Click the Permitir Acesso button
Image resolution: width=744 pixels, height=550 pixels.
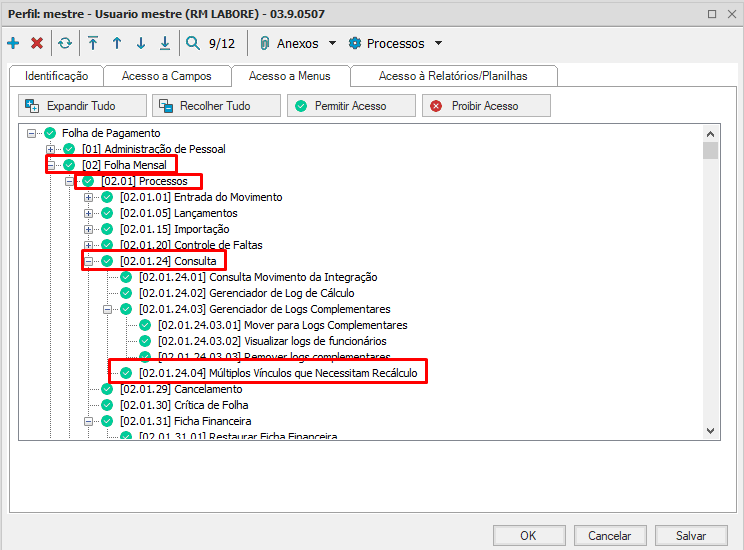[x=352, y=105]
